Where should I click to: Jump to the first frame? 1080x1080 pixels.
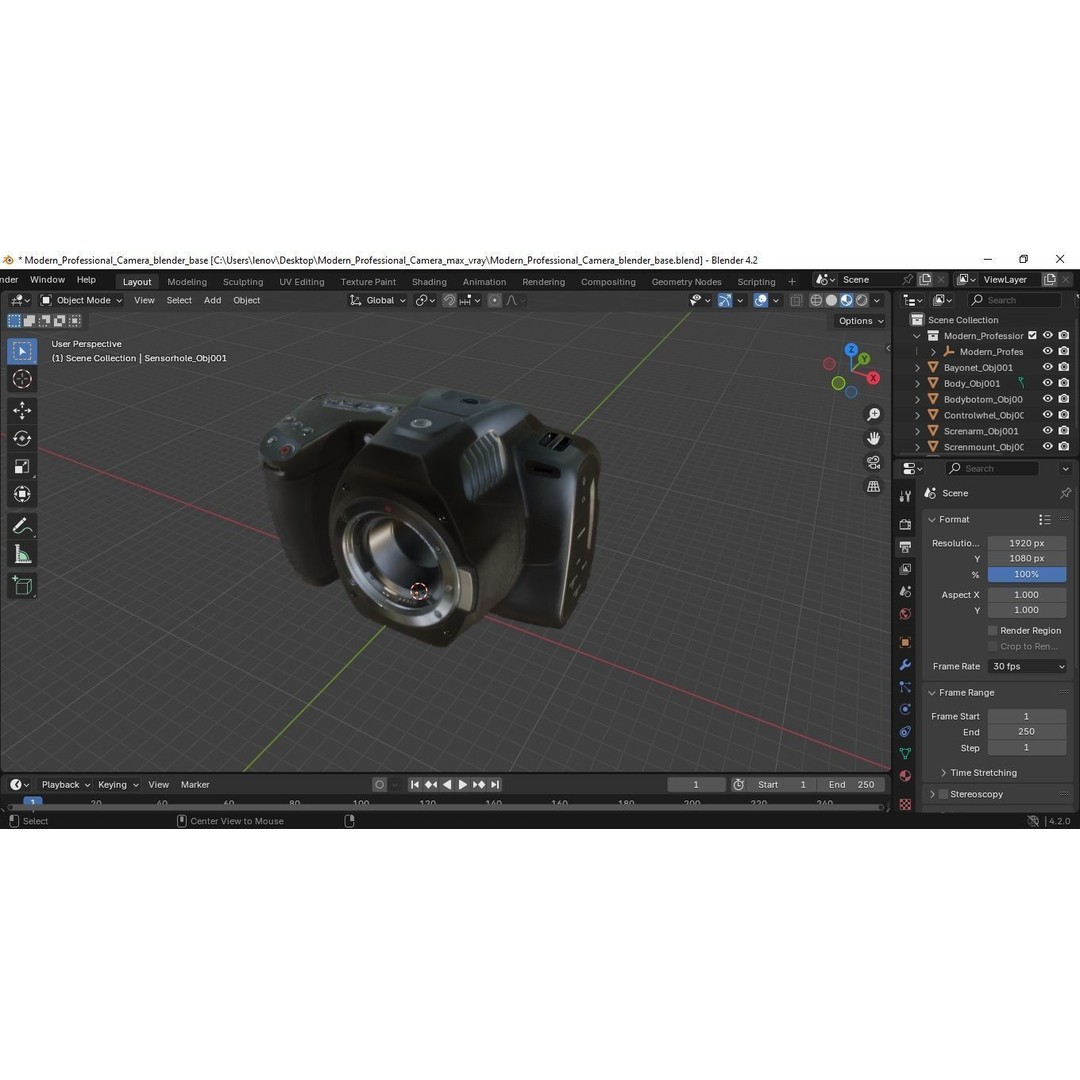click(x=415, y=785)
